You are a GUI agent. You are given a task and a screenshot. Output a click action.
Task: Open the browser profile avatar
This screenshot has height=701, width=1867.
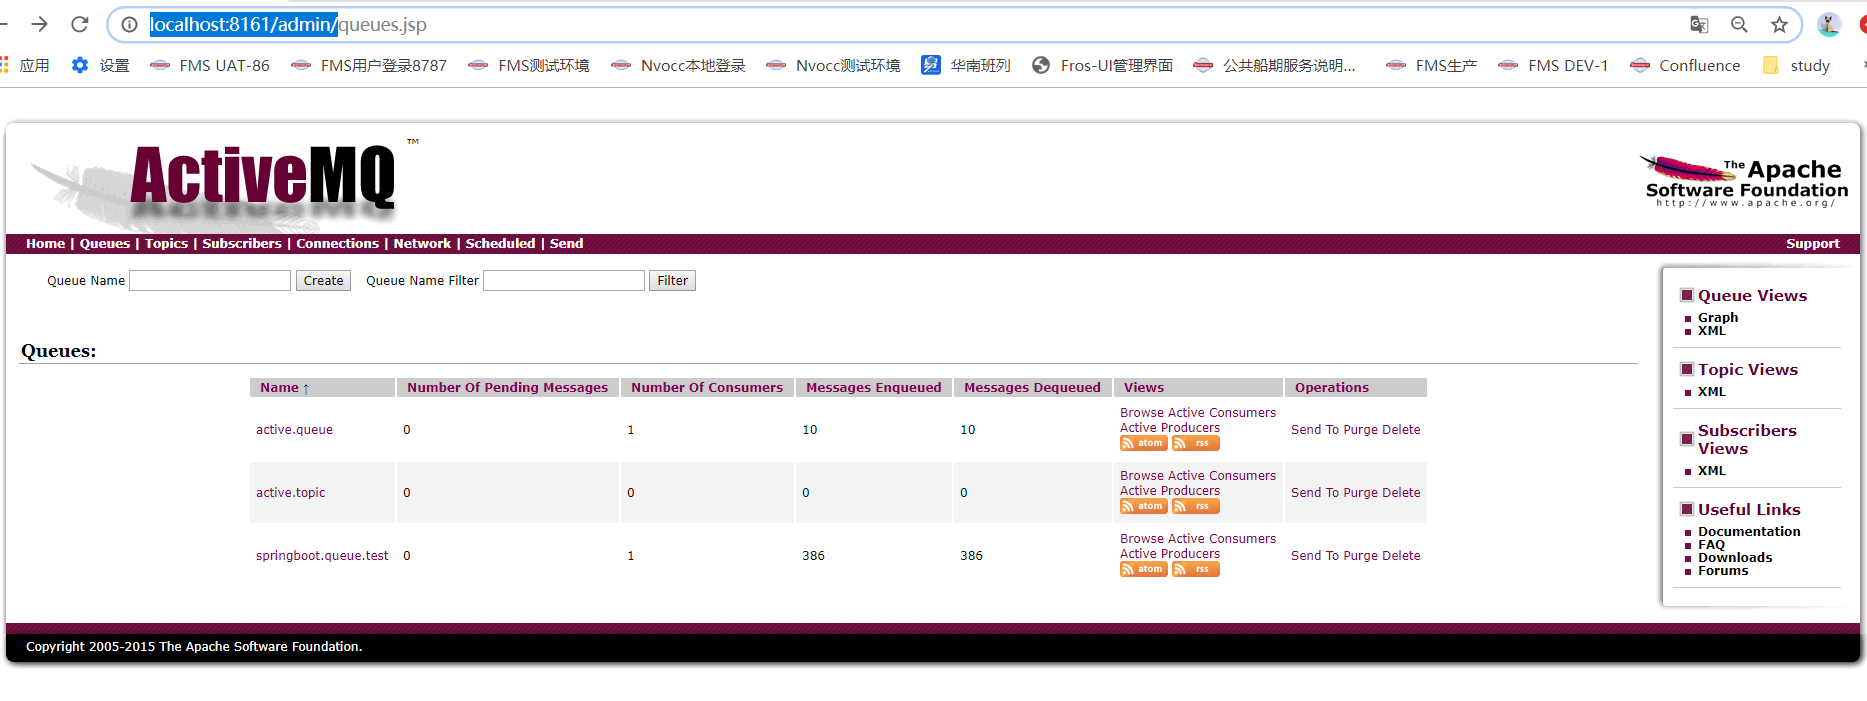[x=1829, y=24]
